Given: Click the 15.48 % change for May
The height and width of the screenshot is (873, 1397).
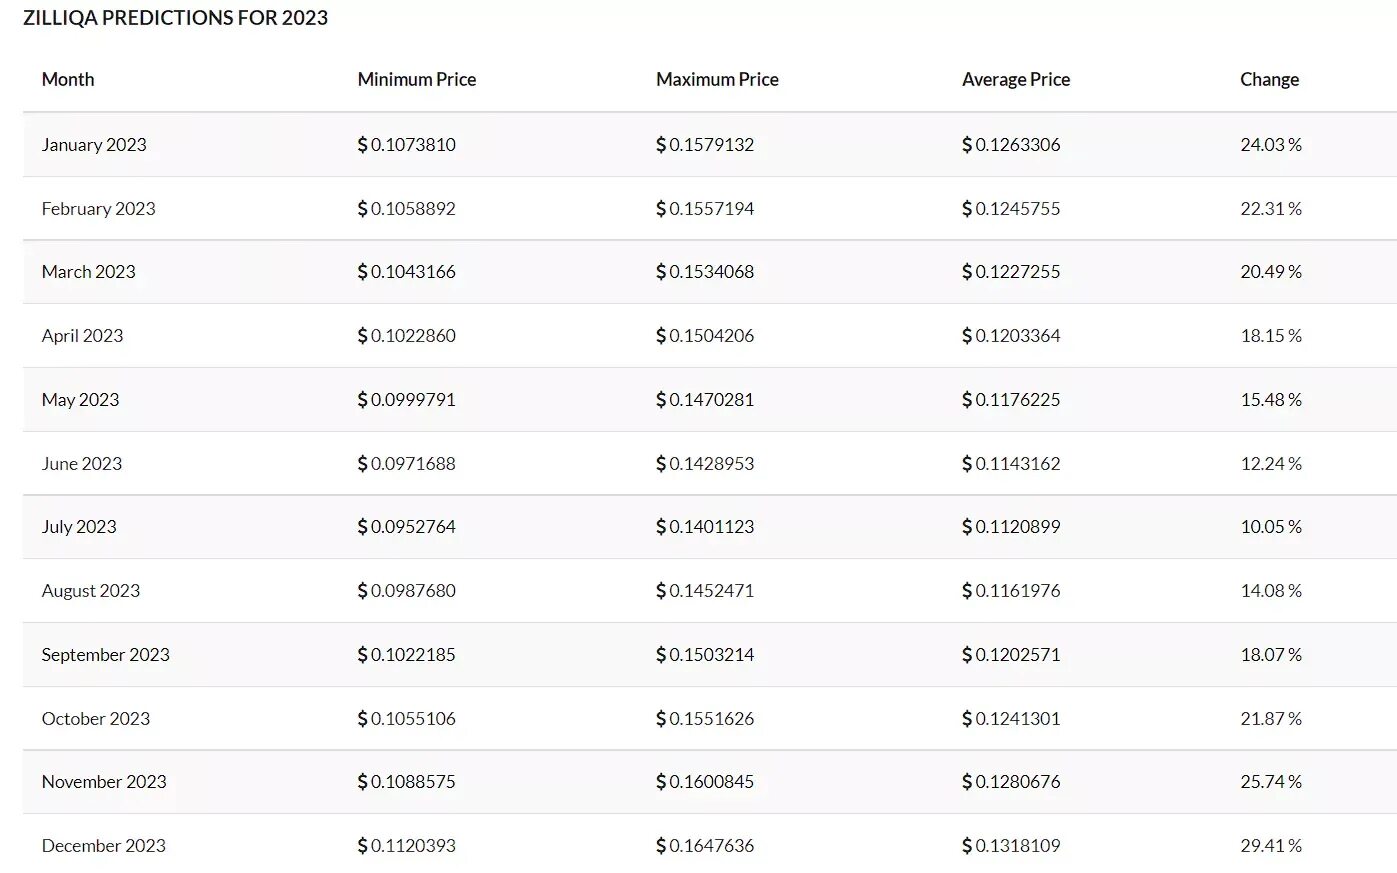Looking at the screenshot, I should [x=1270, y=399].
